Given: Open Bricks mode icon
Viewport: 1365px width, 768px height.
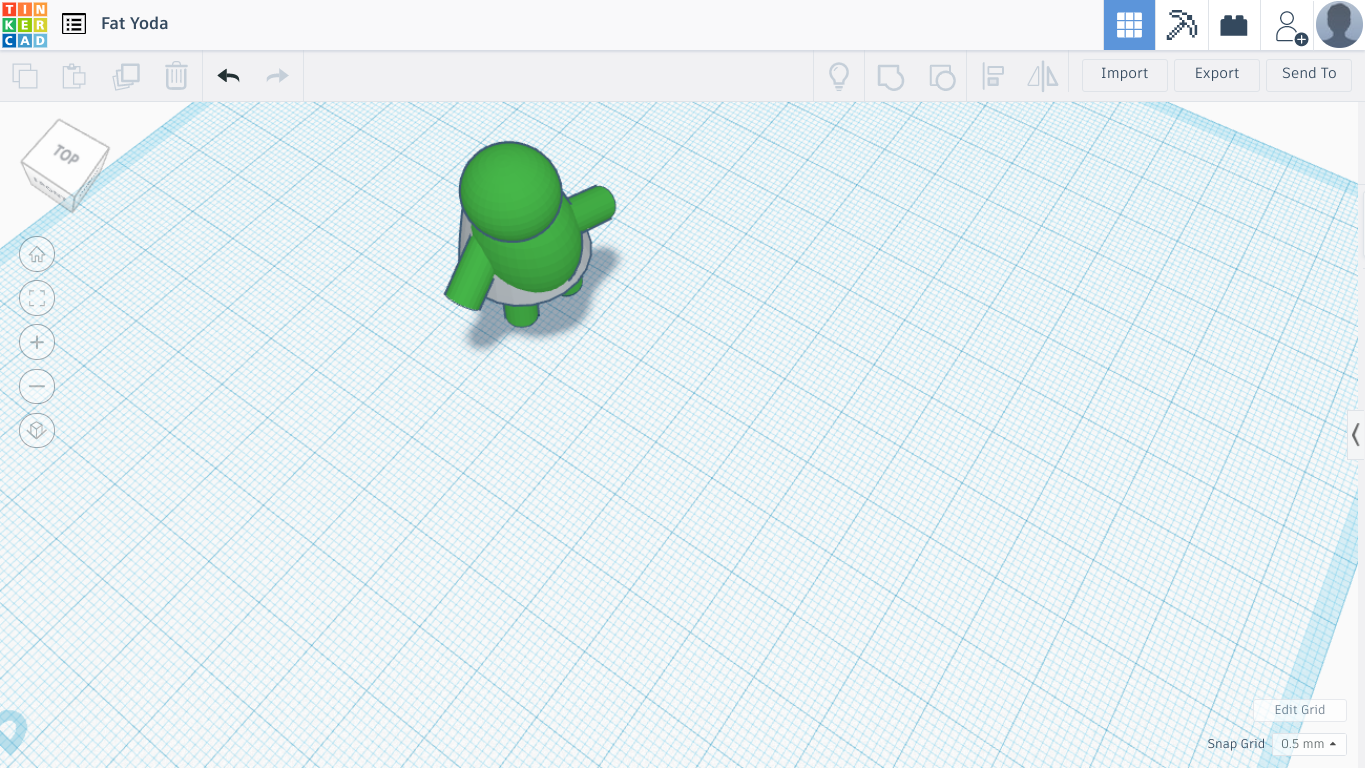Looking at the screenshot, I should [1234, 25].
